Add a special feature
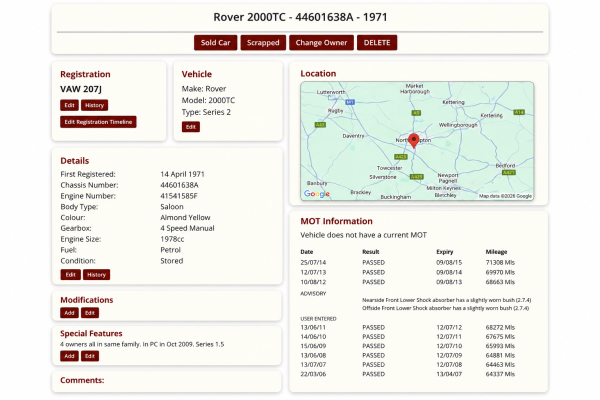 pos(69,356)
